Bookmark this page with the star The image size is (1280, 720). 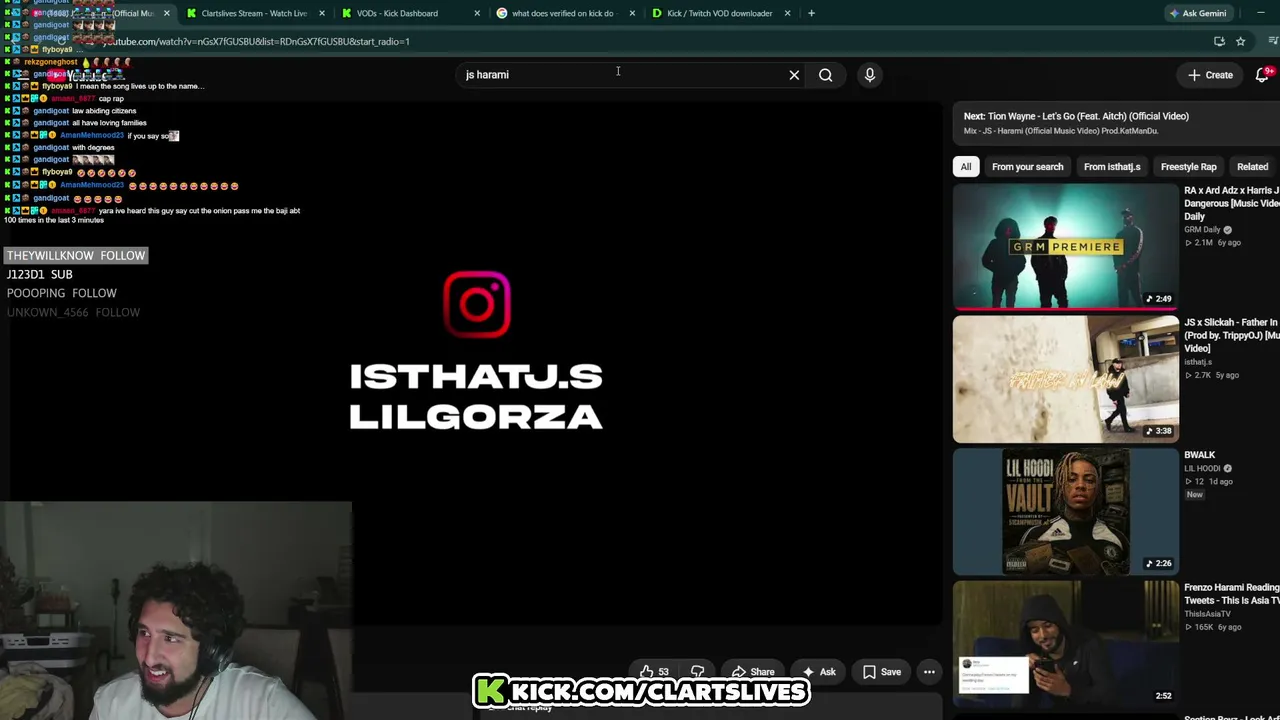(x=1240, y=42)
